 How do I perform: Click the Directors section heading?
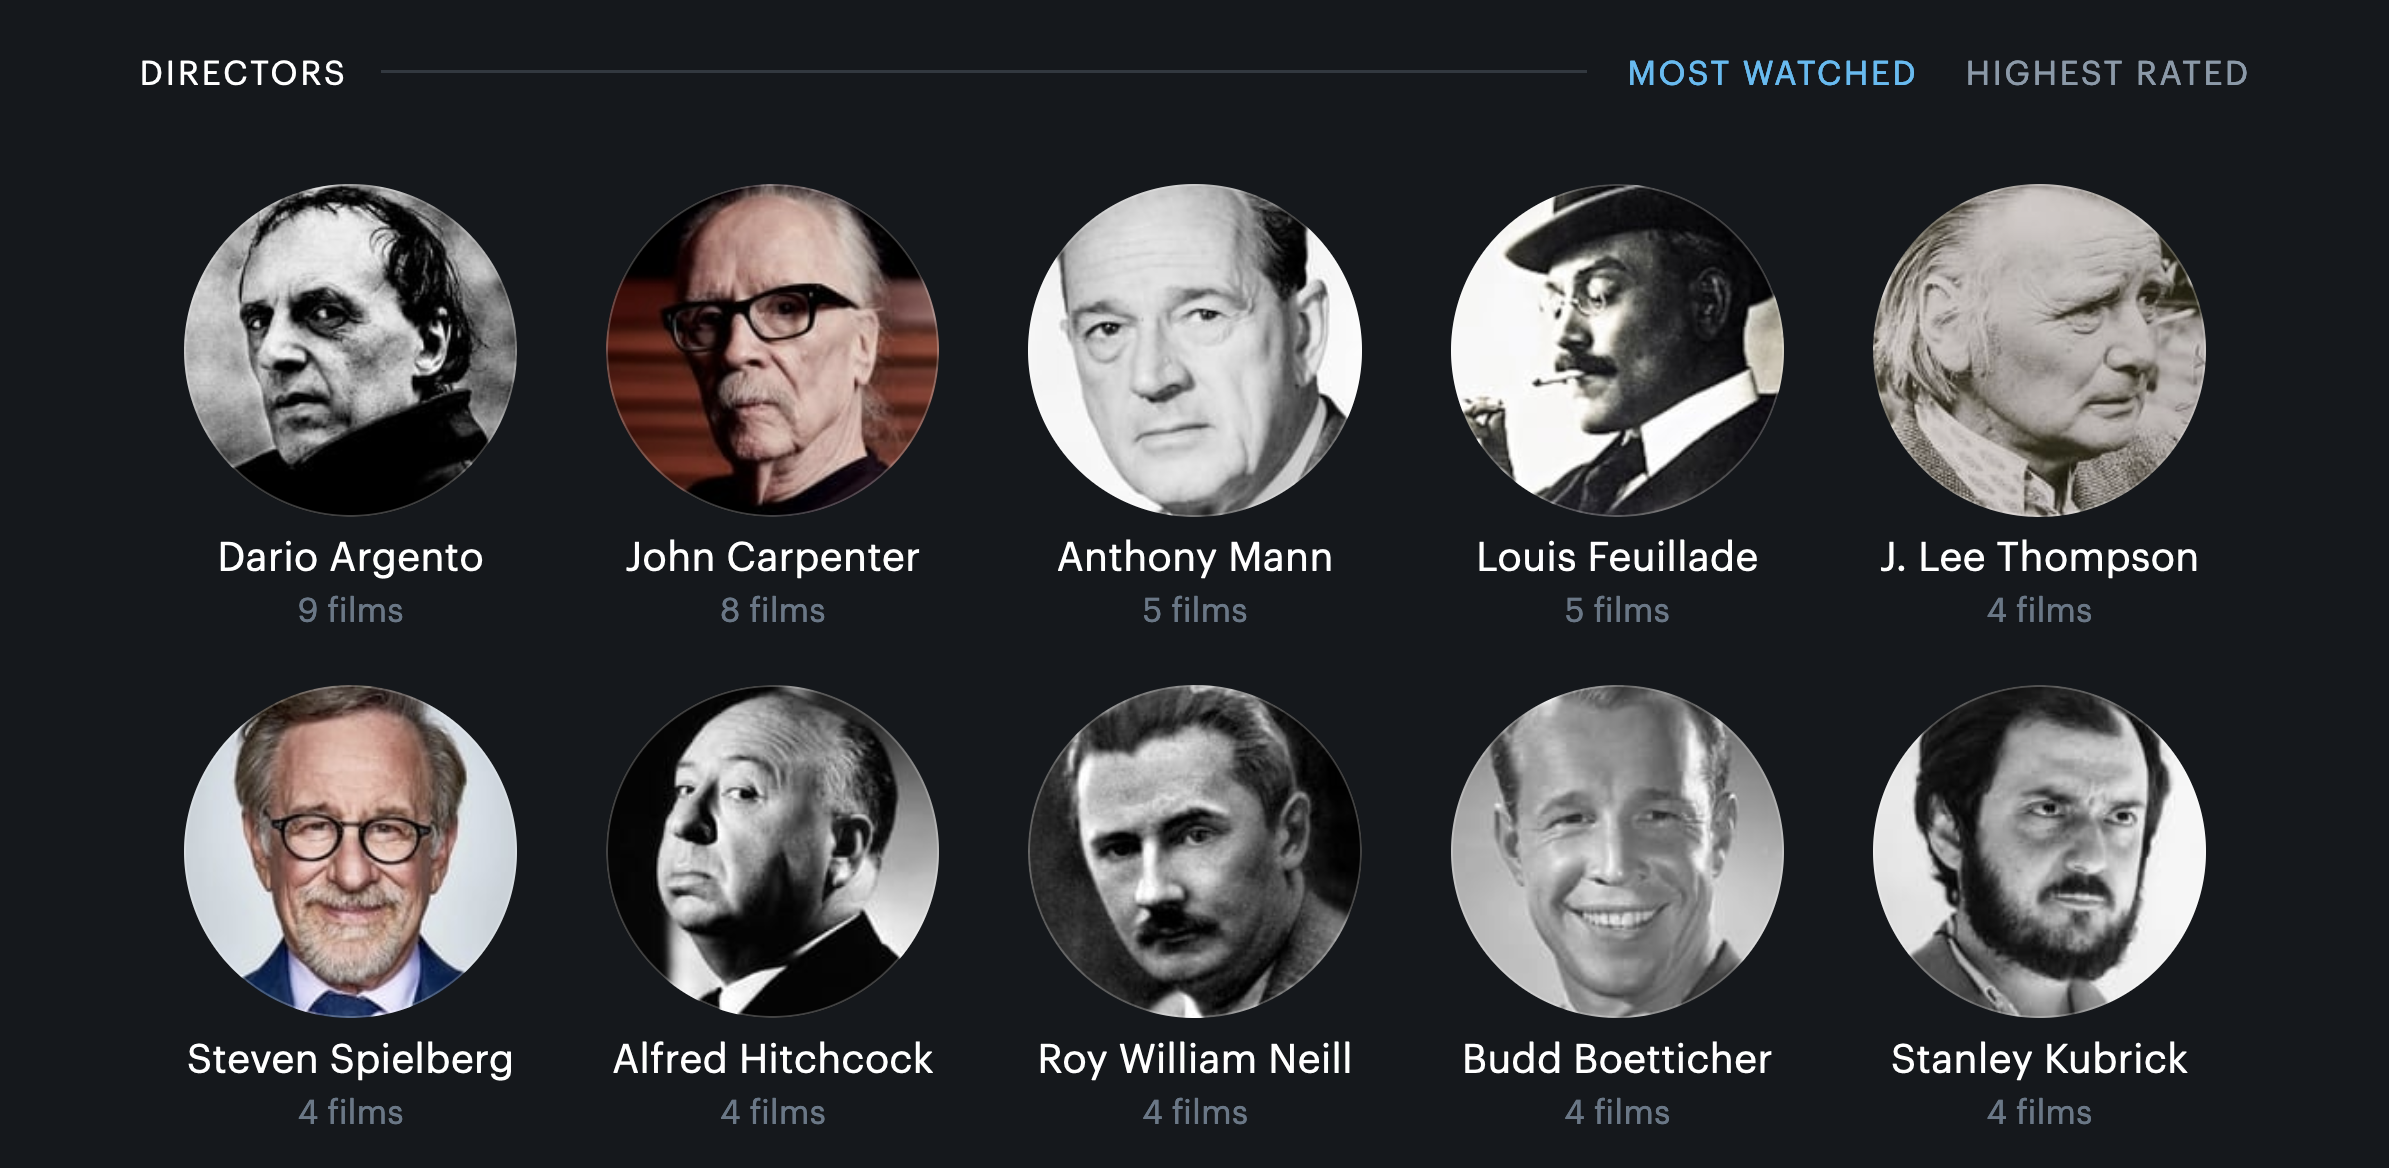point(242,73)
